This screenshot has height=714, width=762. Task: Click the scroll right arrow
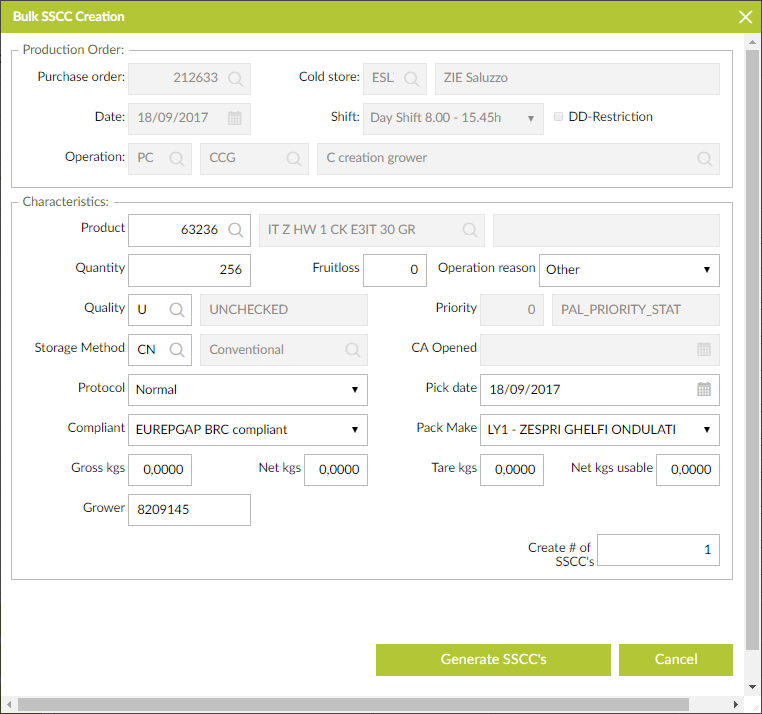click(736, 704)
